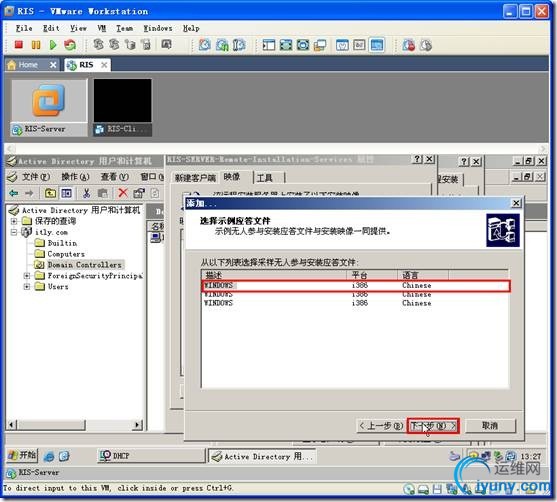Open the VMware Edit menu
This screenshot has height=502, width=557.
pos(51,28)
